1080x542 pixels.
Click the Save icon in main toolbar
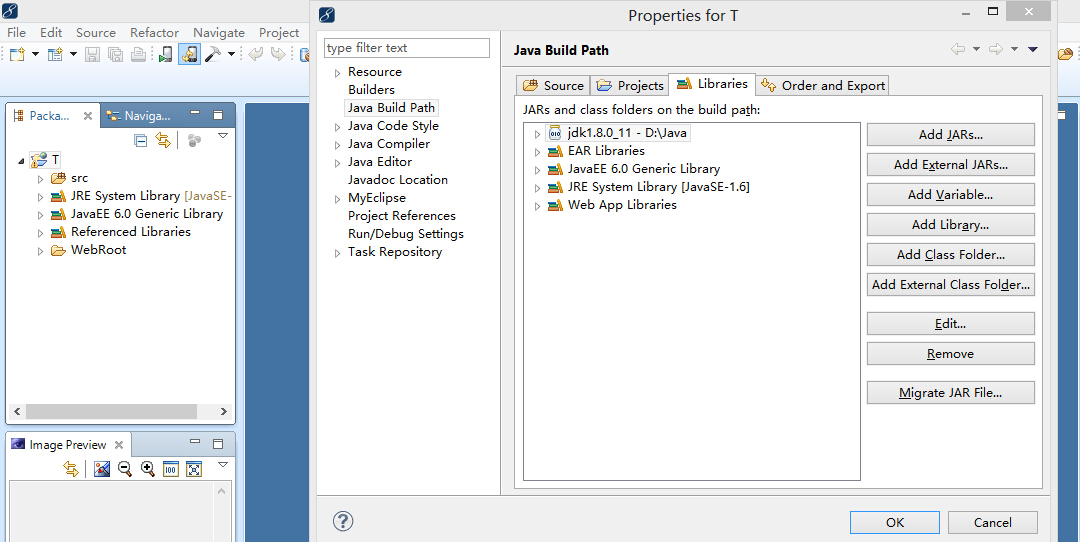coord(92,54)
